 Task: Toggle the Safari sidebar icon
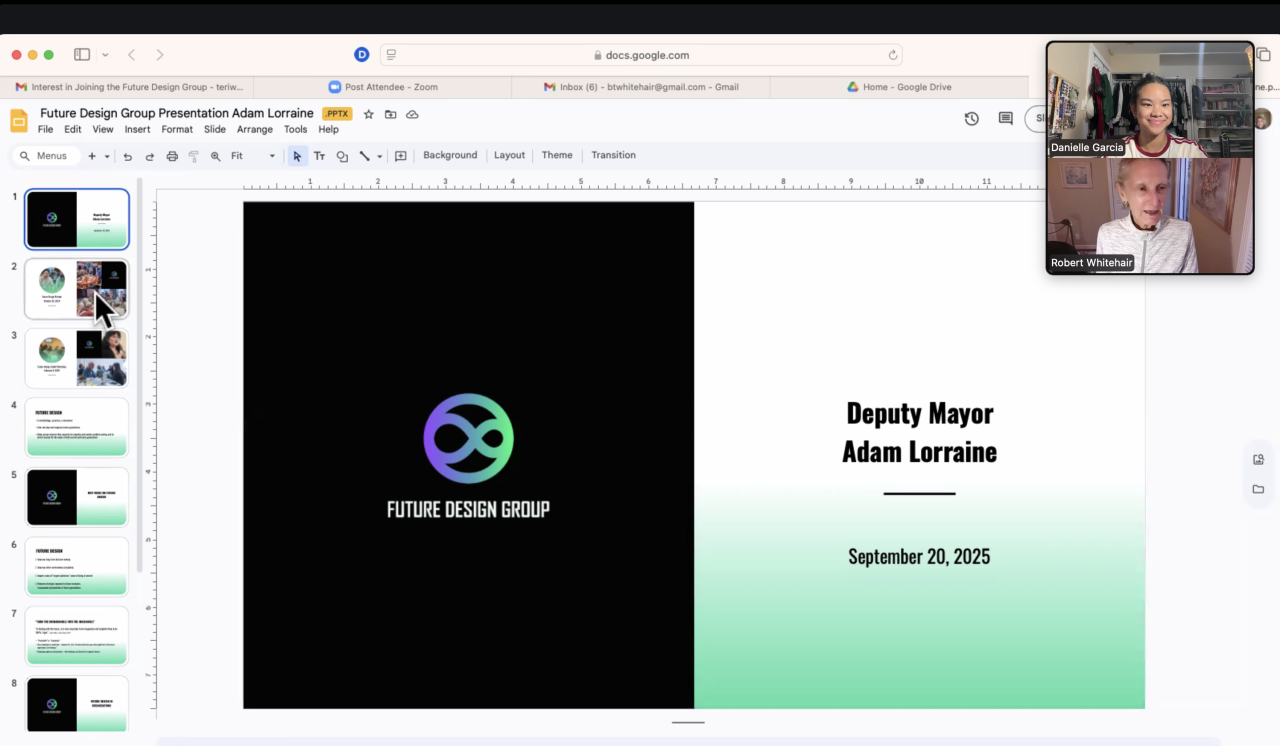coord(82,55)
